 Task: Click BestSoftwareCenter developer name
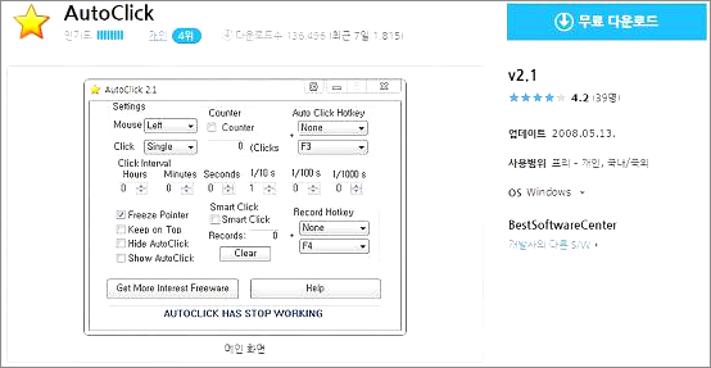tap(562, 225)
